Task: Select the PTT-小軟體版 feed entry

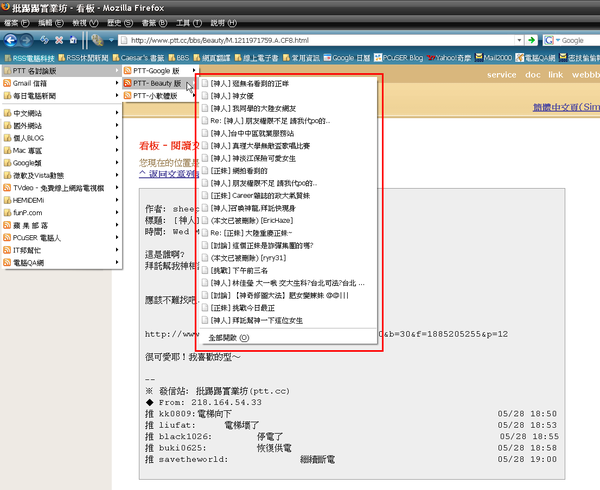Action: 160,96
